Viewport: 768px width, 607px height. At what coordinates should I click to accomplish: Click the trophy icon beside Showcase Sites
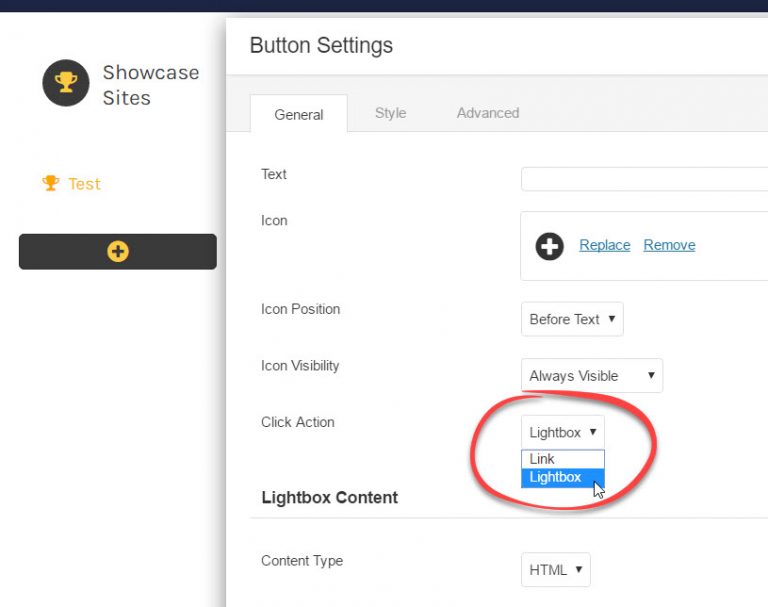pos(66,83)
